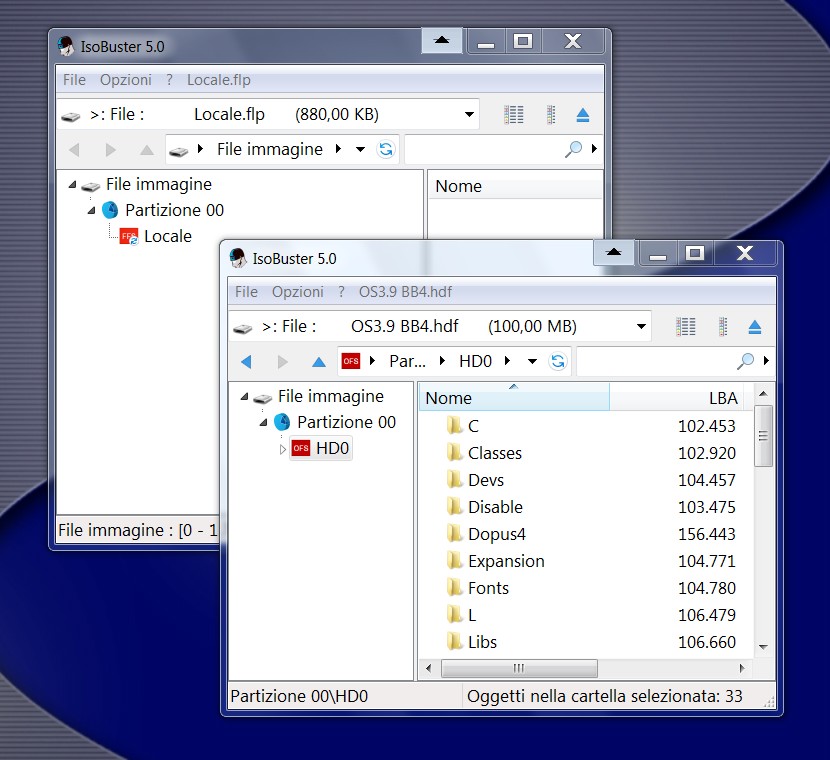This screenshot has width=830, height=760.
Task: Open the Locale.flp image selector dropdown
Action: (469, 115)
